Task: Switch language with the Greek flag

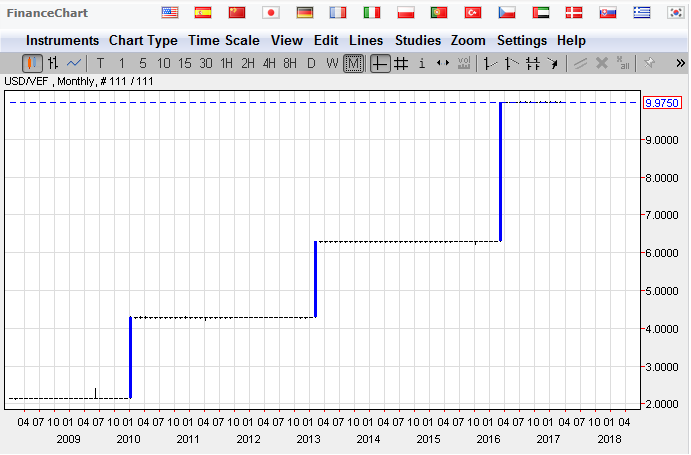Action: [x=642, y=12]
